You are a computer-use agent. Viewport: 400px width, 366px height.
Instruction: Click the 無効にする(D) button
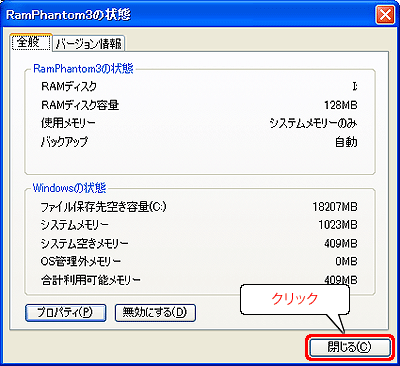(155, 313)
